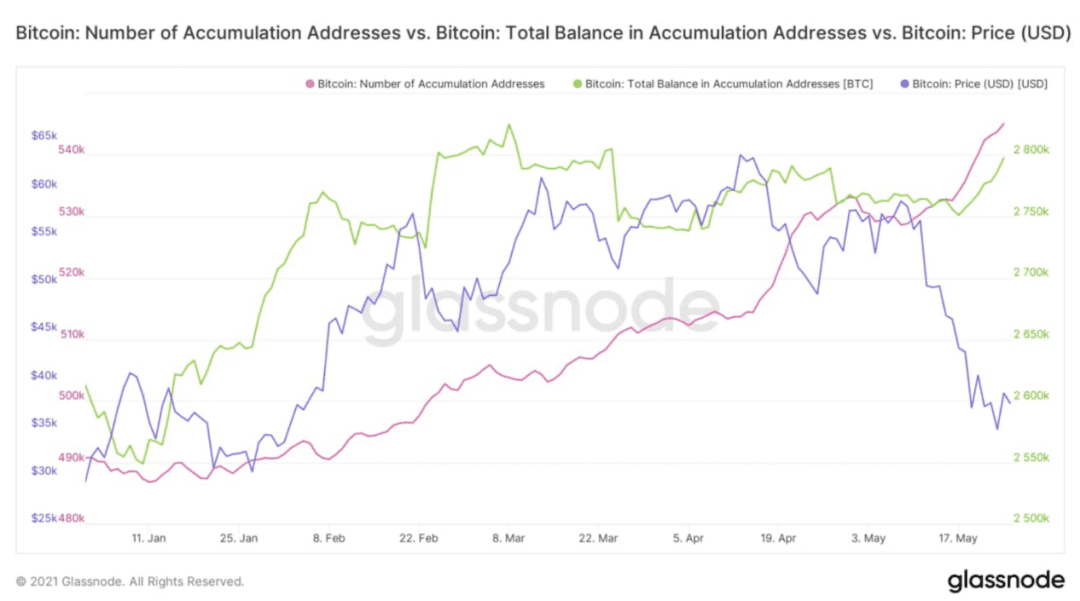The width and height of the screenshot is (1080, 601).
Task: Toggle the Total Balance in Accumulation Addresses [BTC] label
Action: point(729,84)
